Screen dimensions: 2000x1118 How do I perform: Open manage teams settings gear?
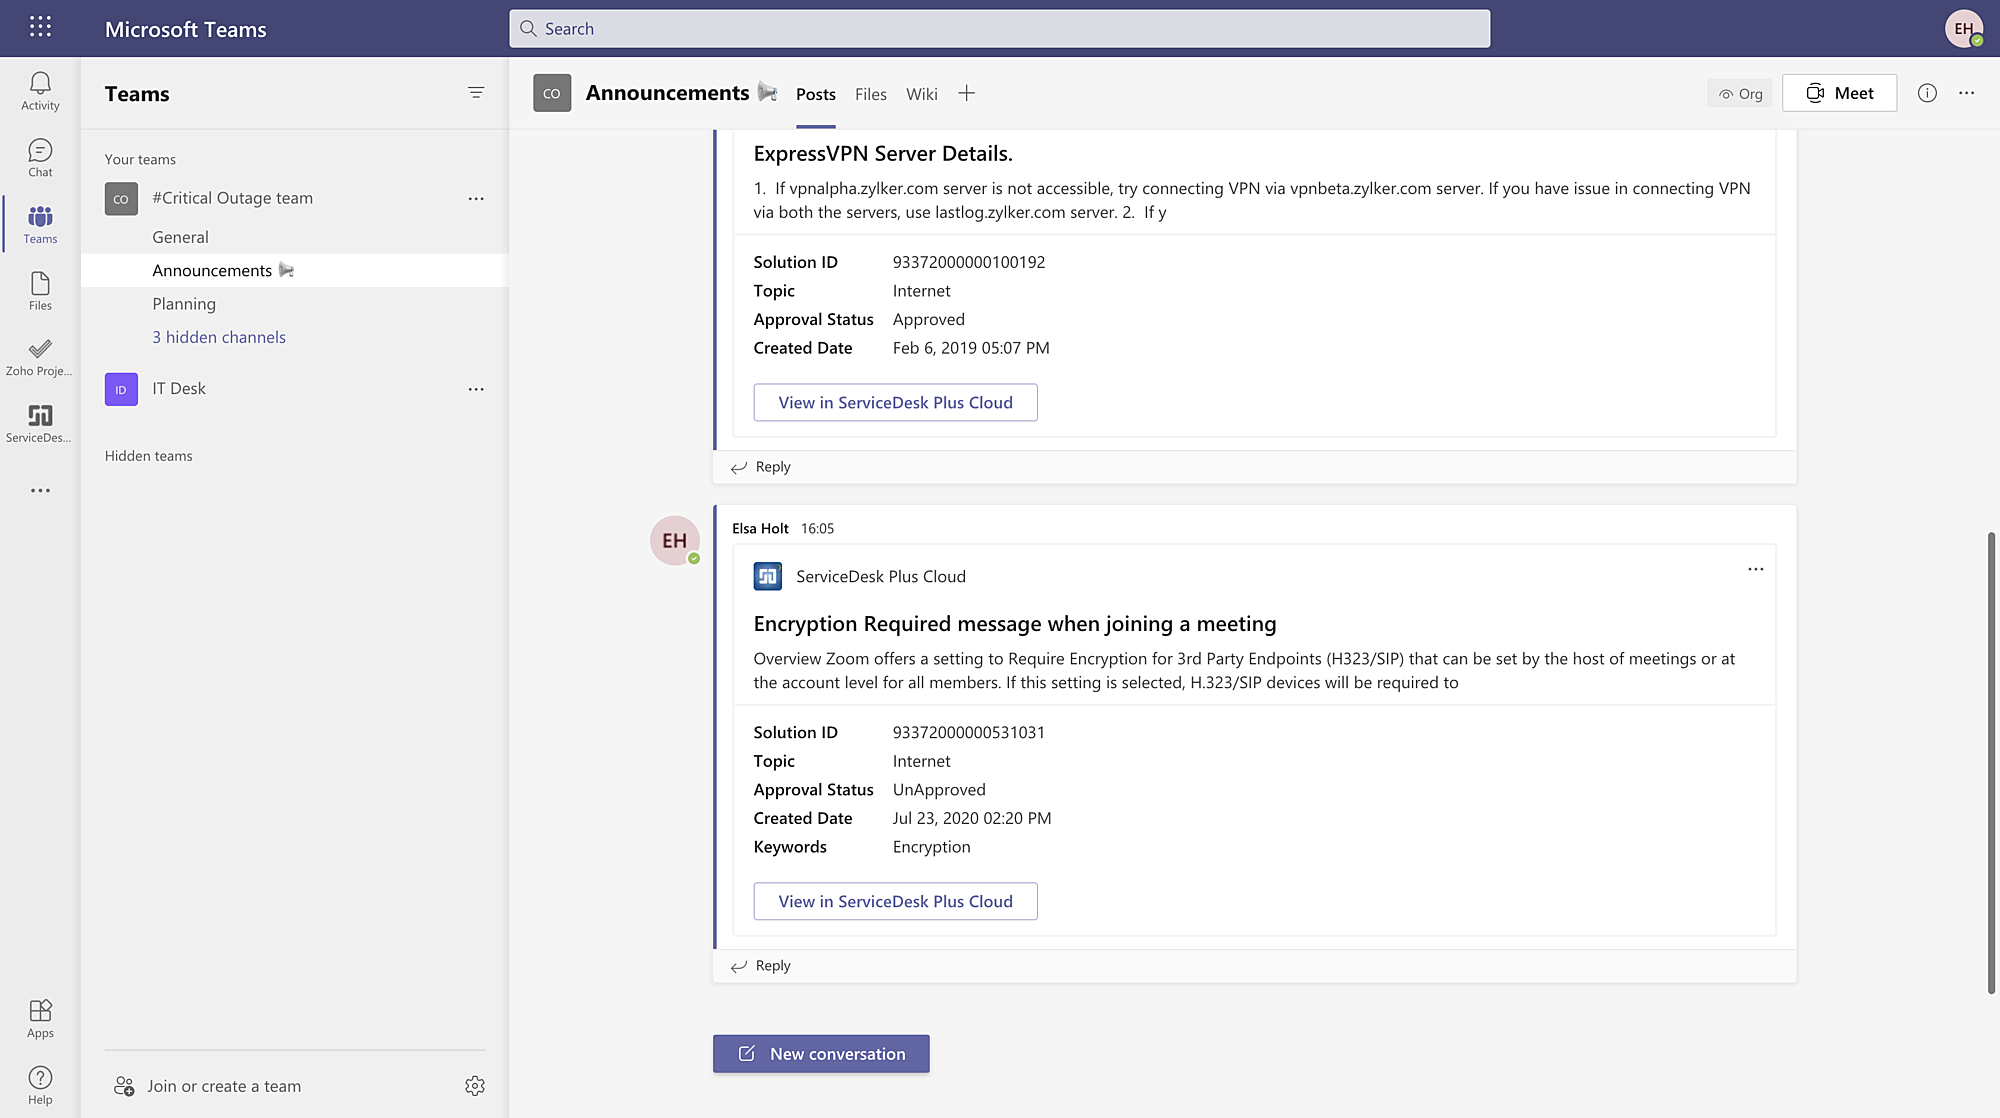[475, 1086]
